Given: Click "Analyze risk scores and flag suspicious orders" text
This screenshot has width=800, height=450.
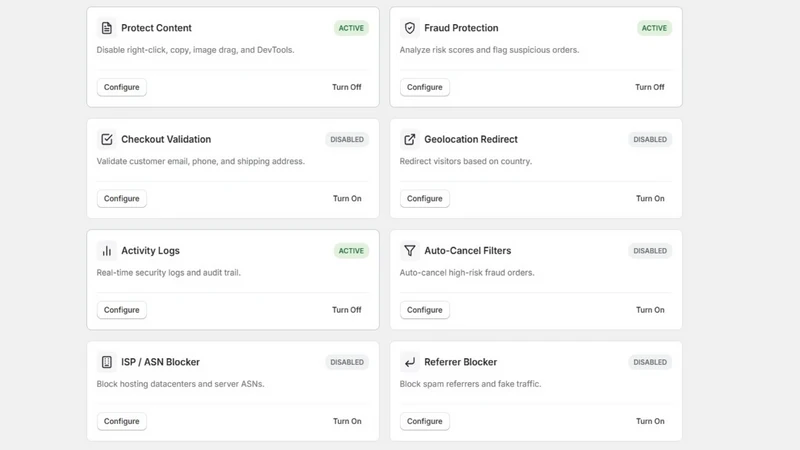Looking at the screenshot, I should tap(489, 50).
